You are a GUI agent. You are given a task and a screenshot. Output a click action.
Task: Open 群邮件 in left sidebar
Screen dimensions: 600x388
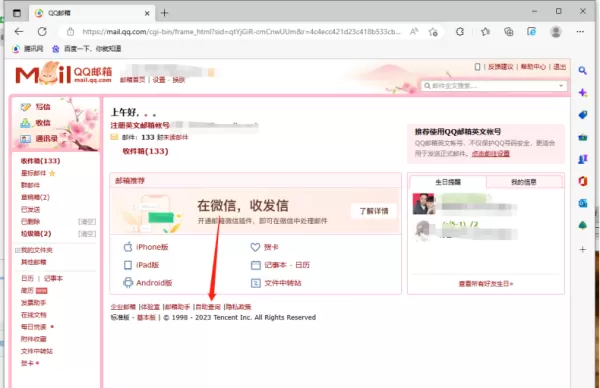[31, 185]
